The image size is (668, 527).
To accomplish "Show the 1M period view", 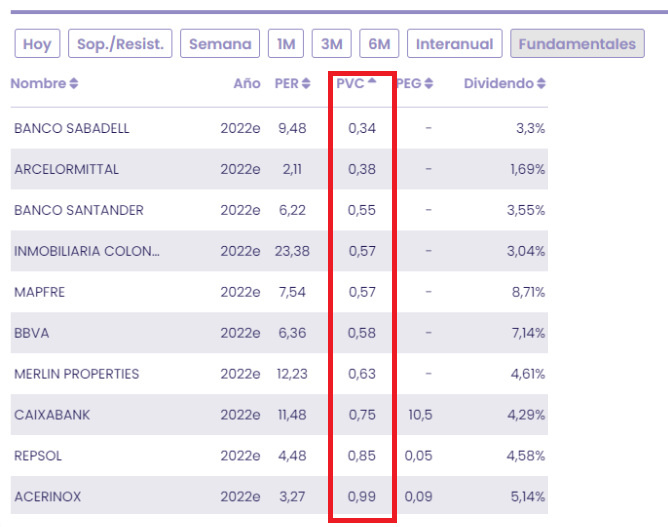I will 286,44.
